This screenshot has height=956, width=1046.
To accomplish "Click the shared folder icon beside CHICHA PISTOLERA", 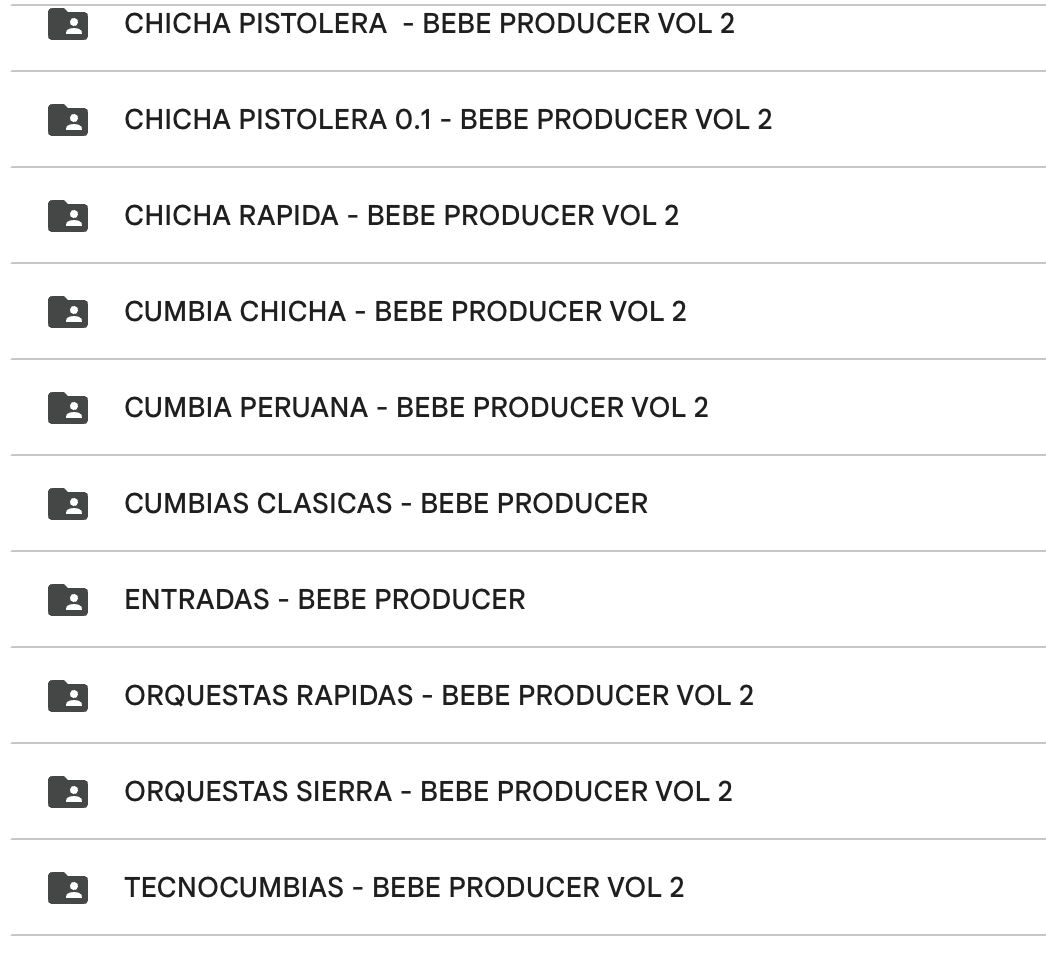I will coord(67,23).
